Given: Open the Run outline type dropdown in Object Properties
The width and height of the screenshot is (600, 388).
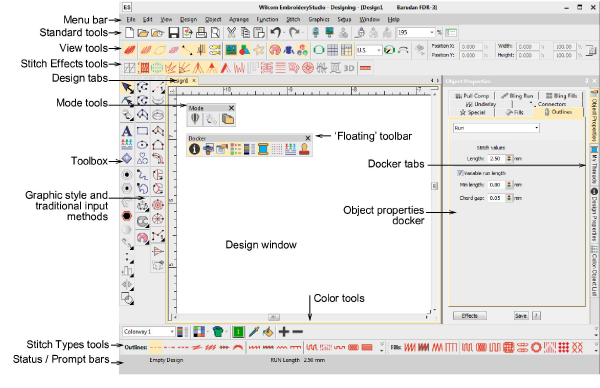Looking at the screenshot, I should coord(536,128).
